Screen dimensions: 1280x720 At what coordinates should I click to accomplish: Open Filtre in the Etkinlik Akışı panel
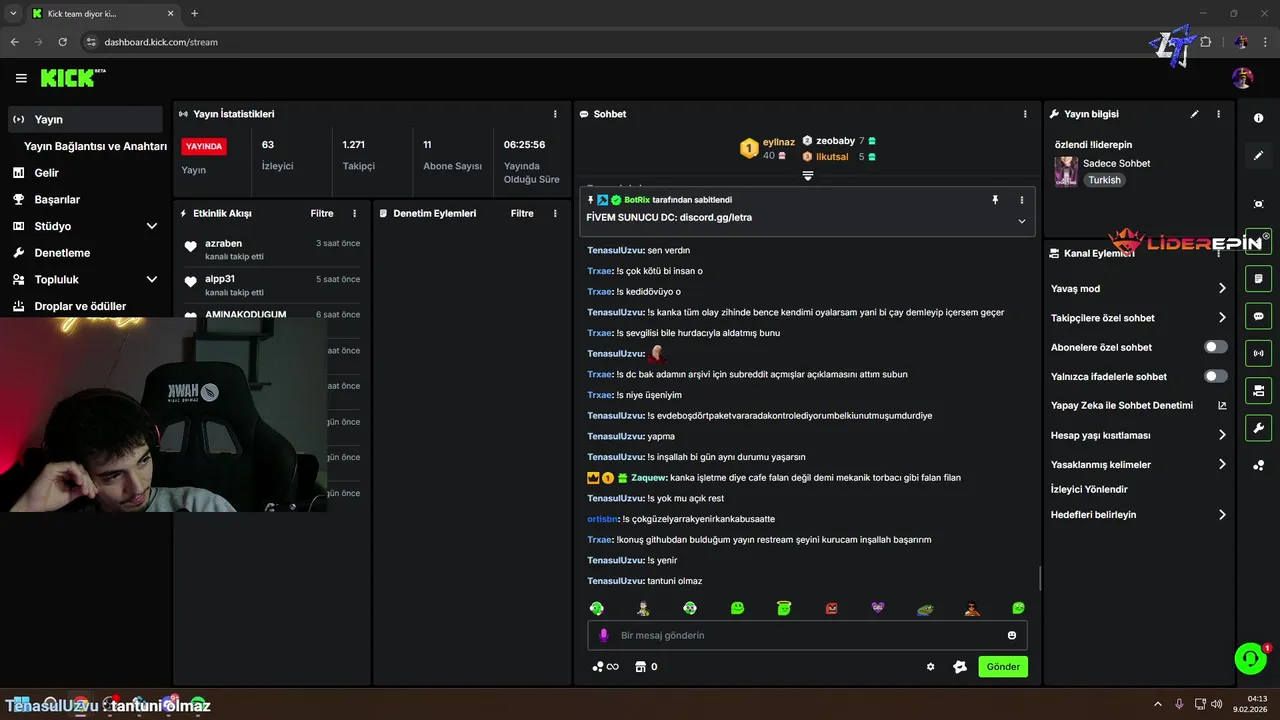322,213
